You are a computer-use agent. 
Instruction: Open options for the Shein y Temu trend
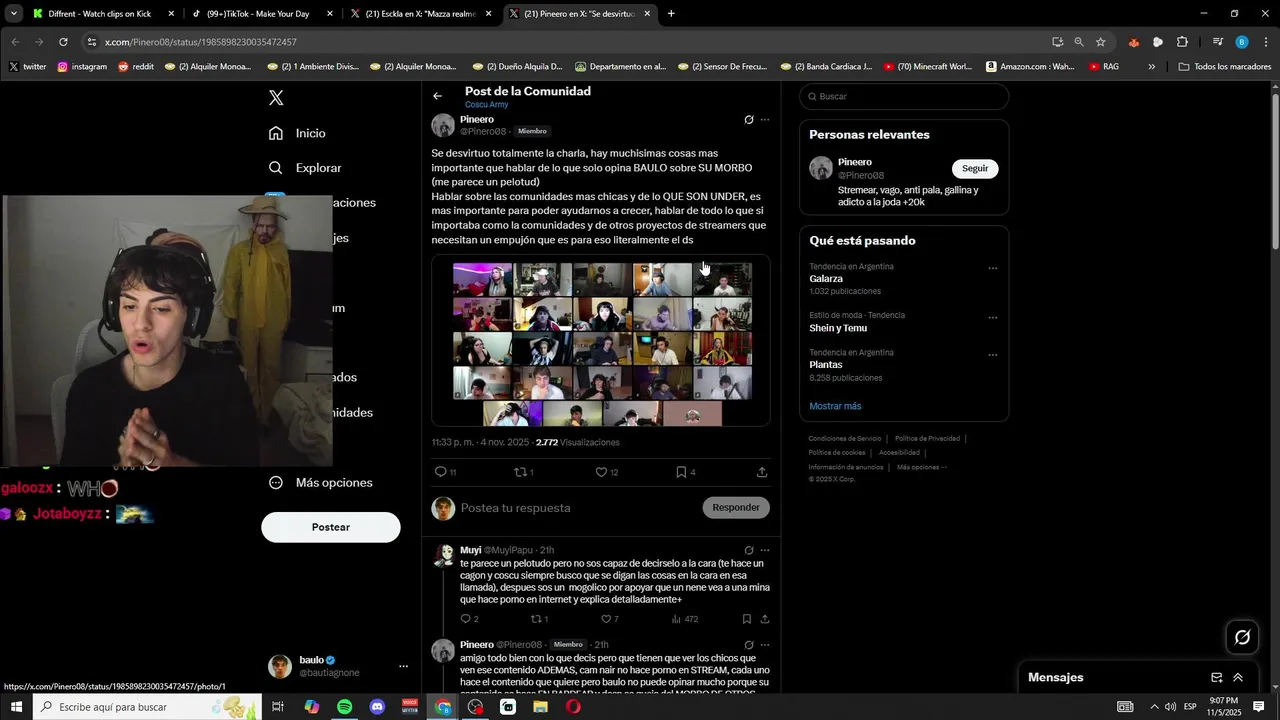pos(993,317)
